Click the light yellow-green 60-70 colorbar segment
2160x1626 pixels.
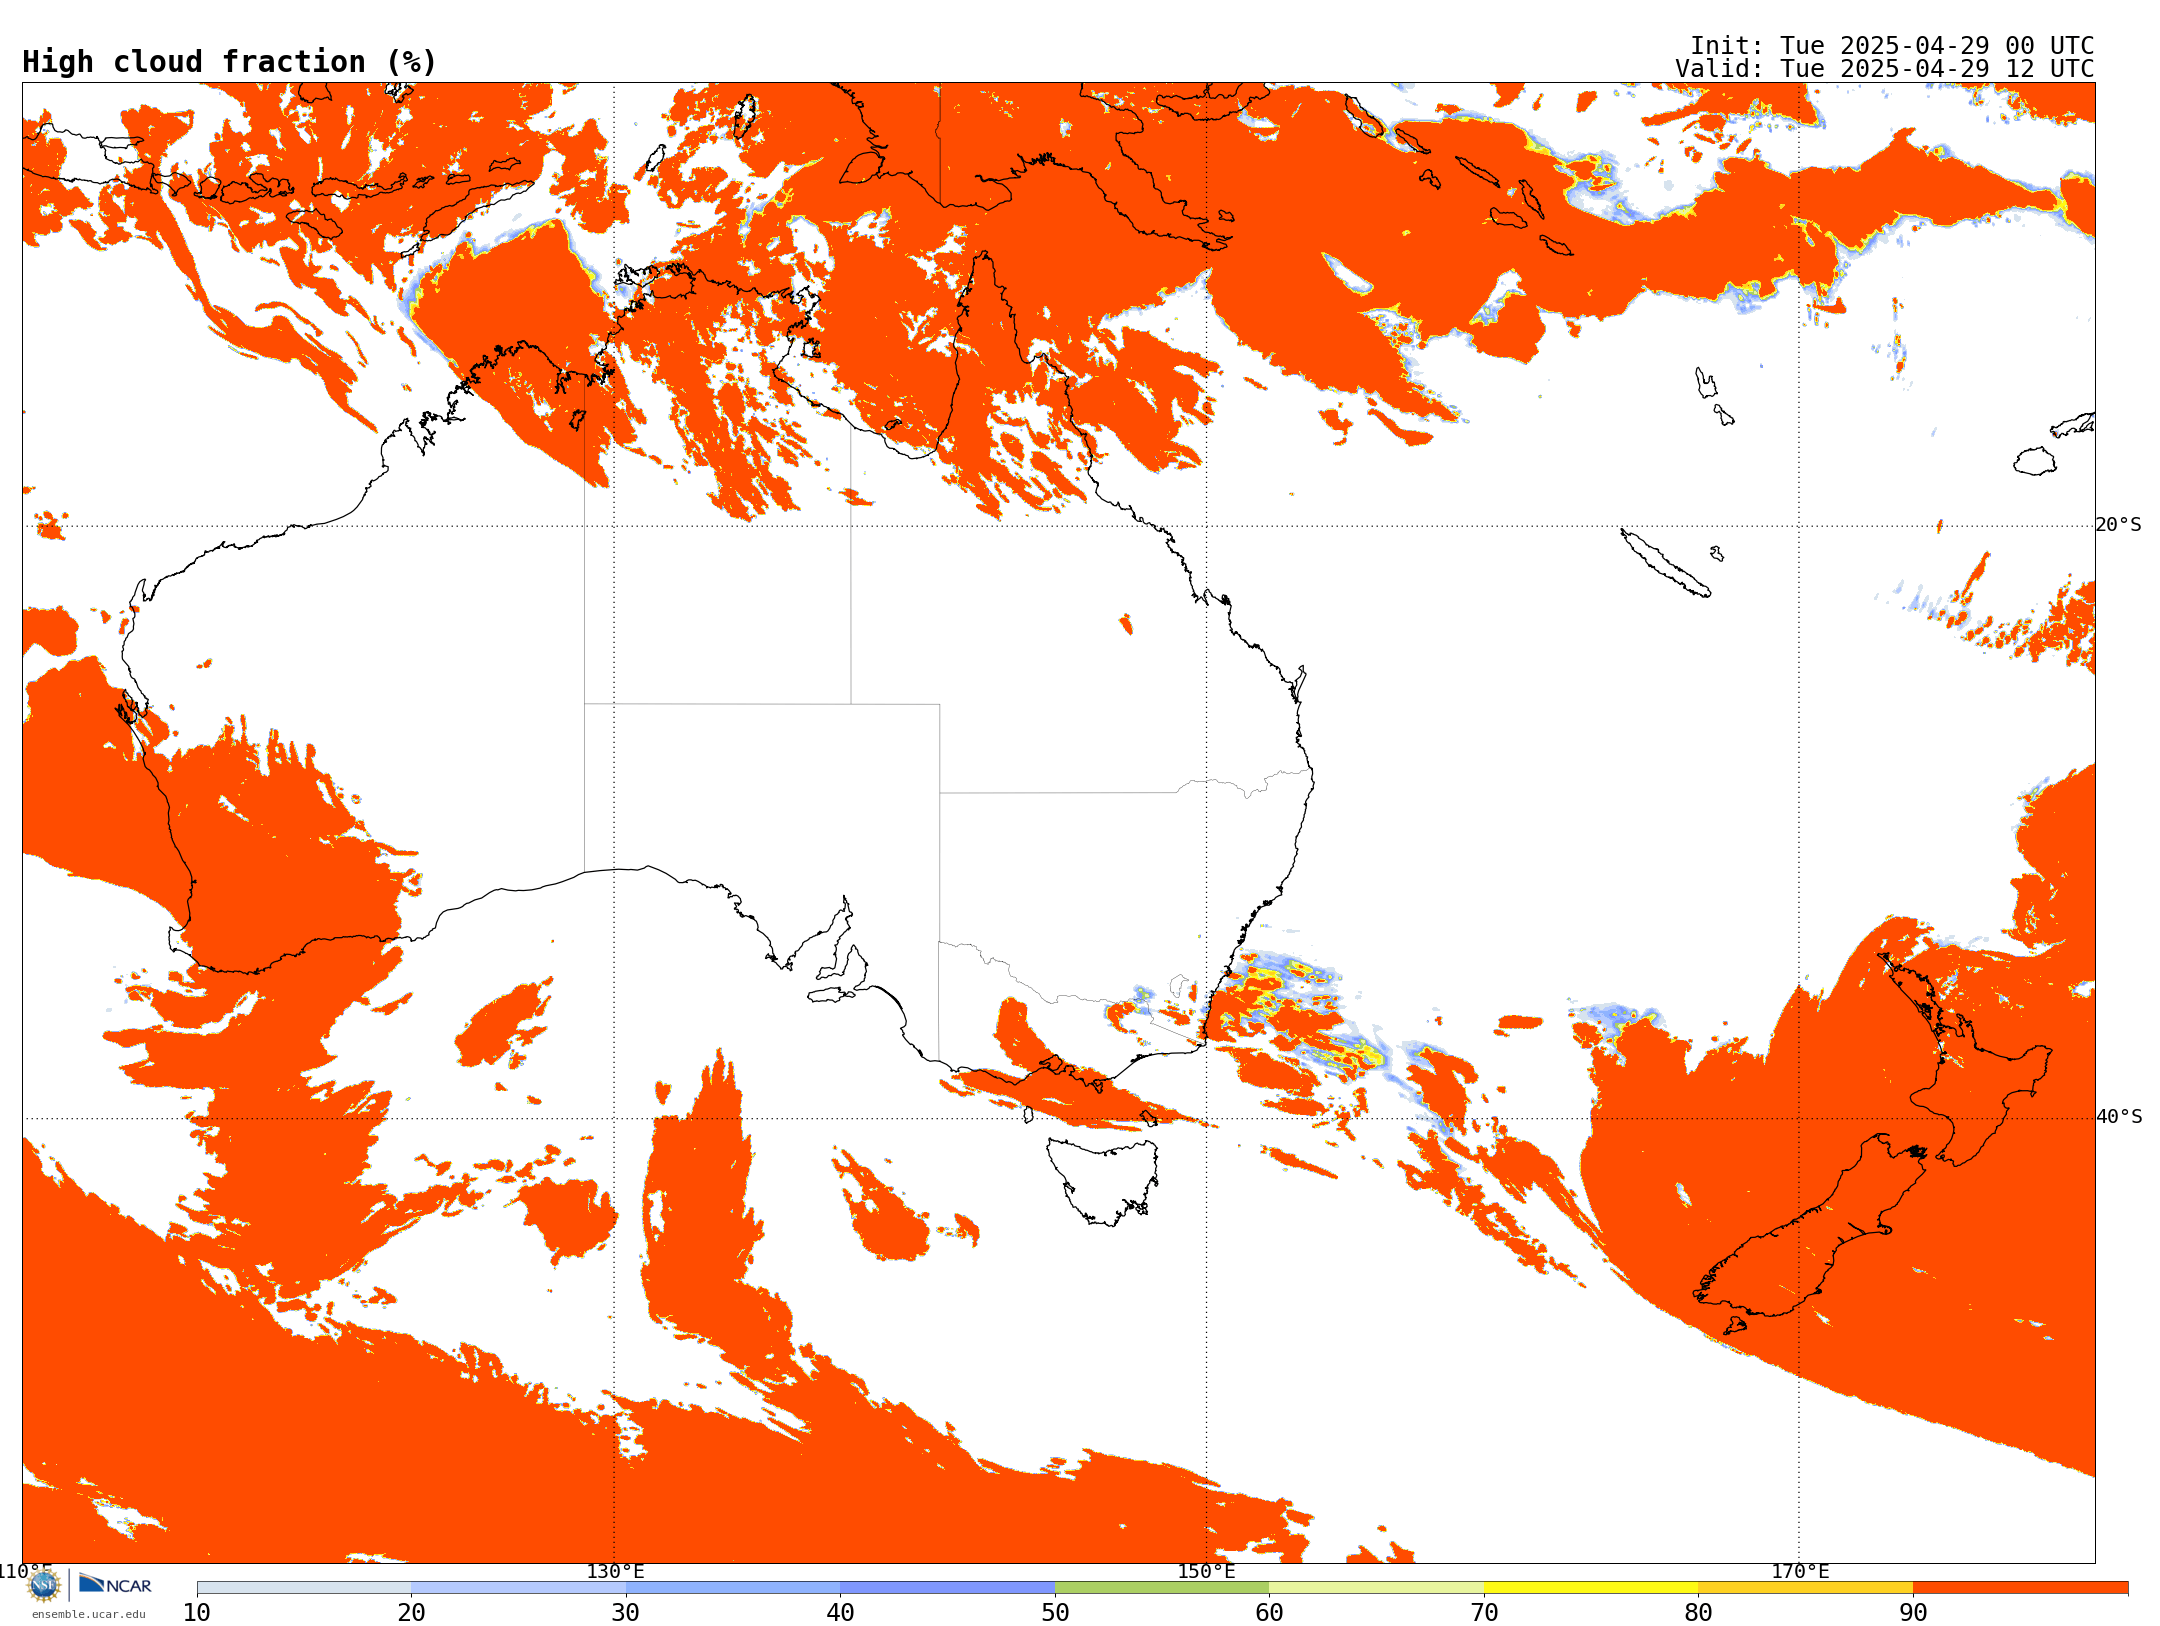[x=1376, y=1588]
